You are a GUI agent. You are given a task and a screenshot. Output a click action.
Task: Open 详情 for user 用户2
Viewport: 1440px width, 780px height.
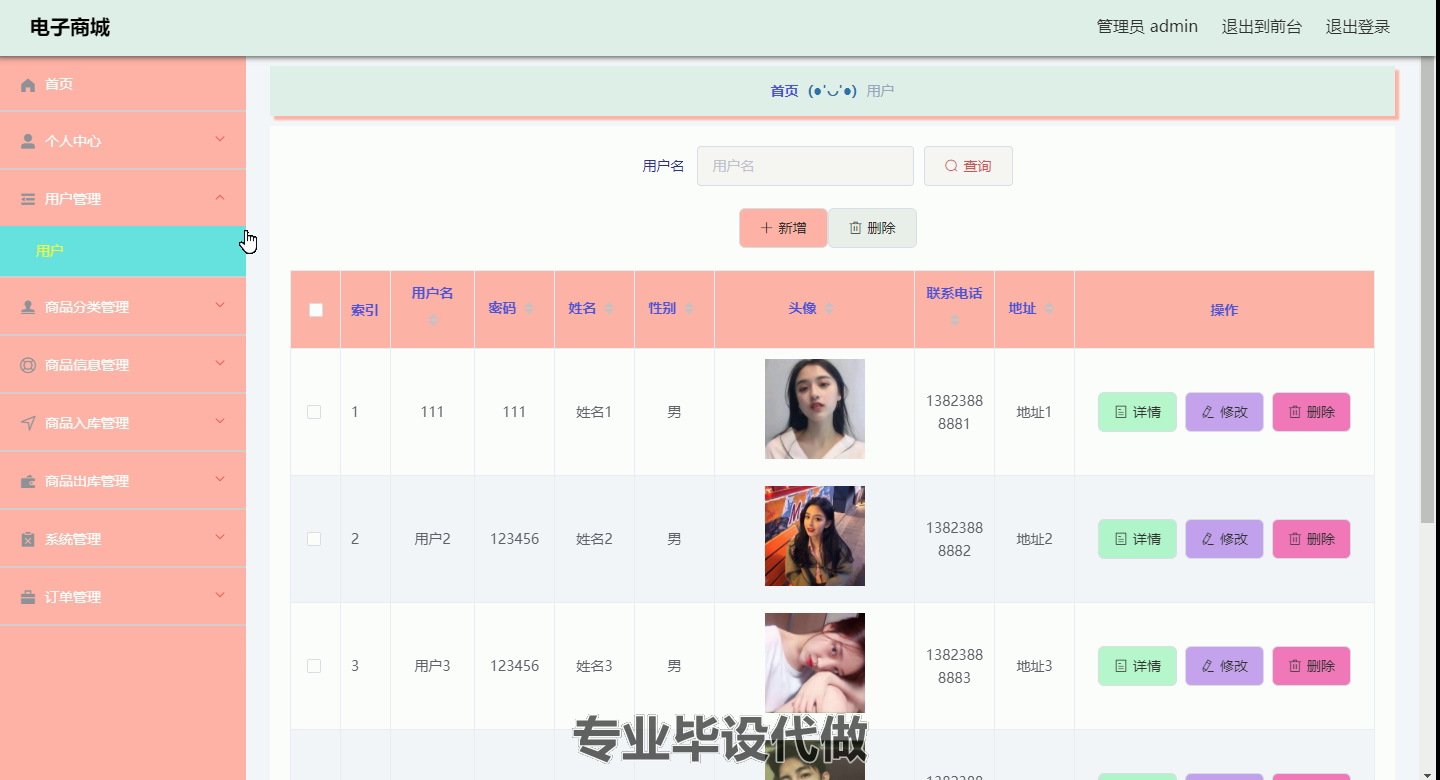[1137, 539]
